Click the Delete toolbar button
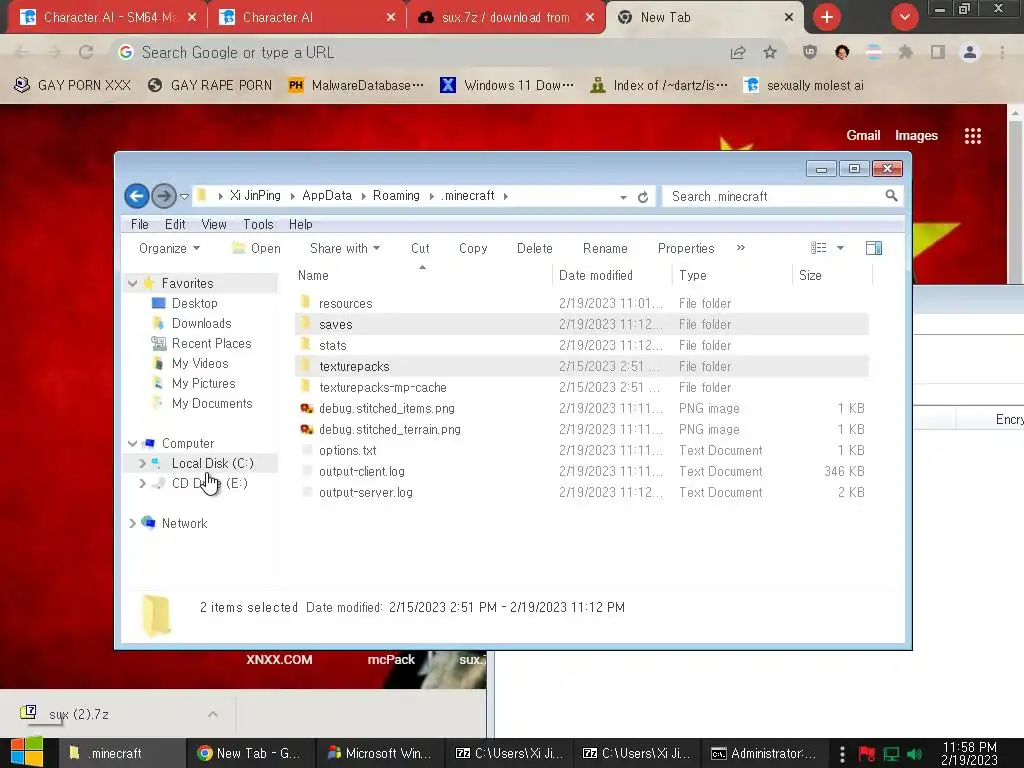This screenshot has height=768, width=1024. click(x=534, y=248)
